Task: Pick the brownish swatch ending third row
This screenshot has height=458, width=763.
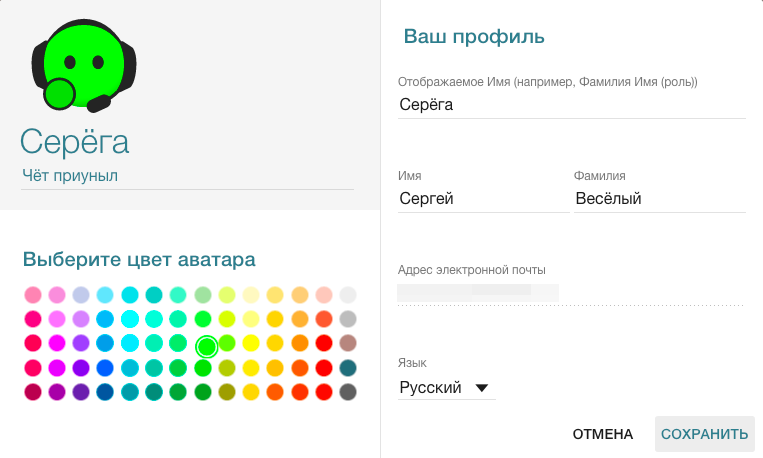Action: click(348, 343)
